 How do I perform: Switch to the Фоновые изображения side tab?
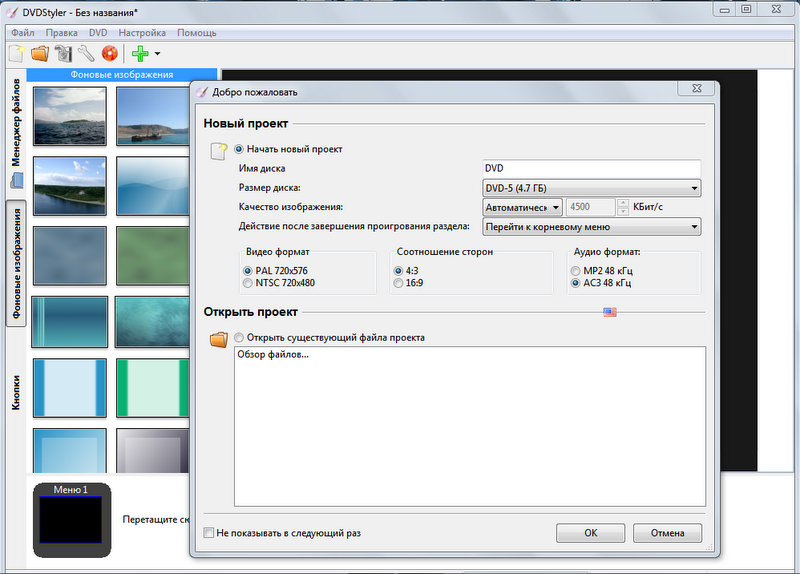(x=16, y=263)
